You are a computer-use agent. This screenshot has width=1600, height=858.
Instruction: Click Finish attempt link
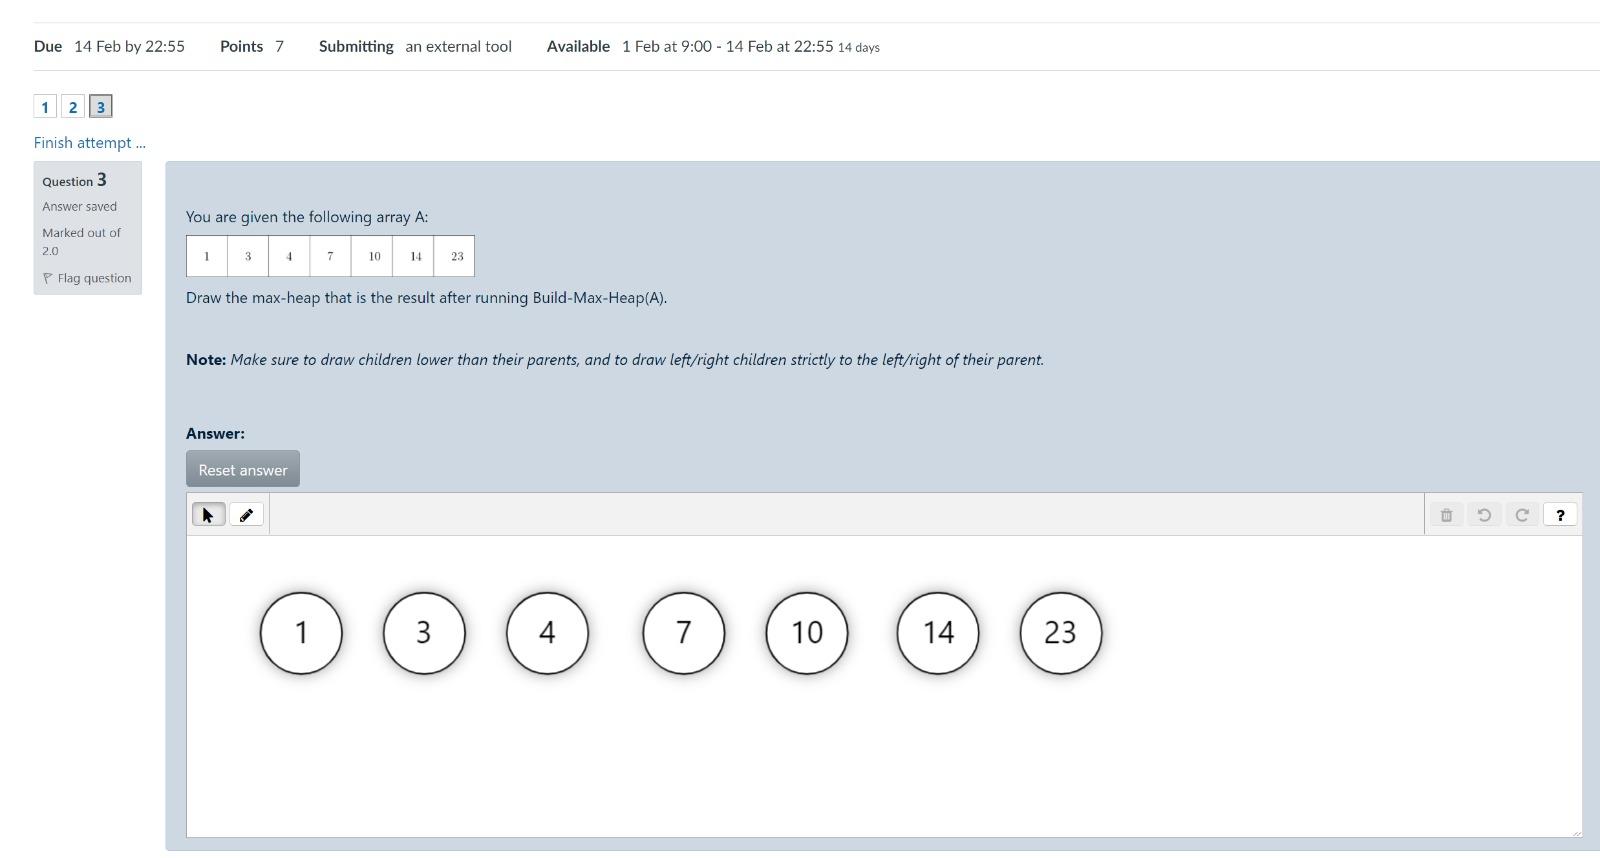point(90,143)
